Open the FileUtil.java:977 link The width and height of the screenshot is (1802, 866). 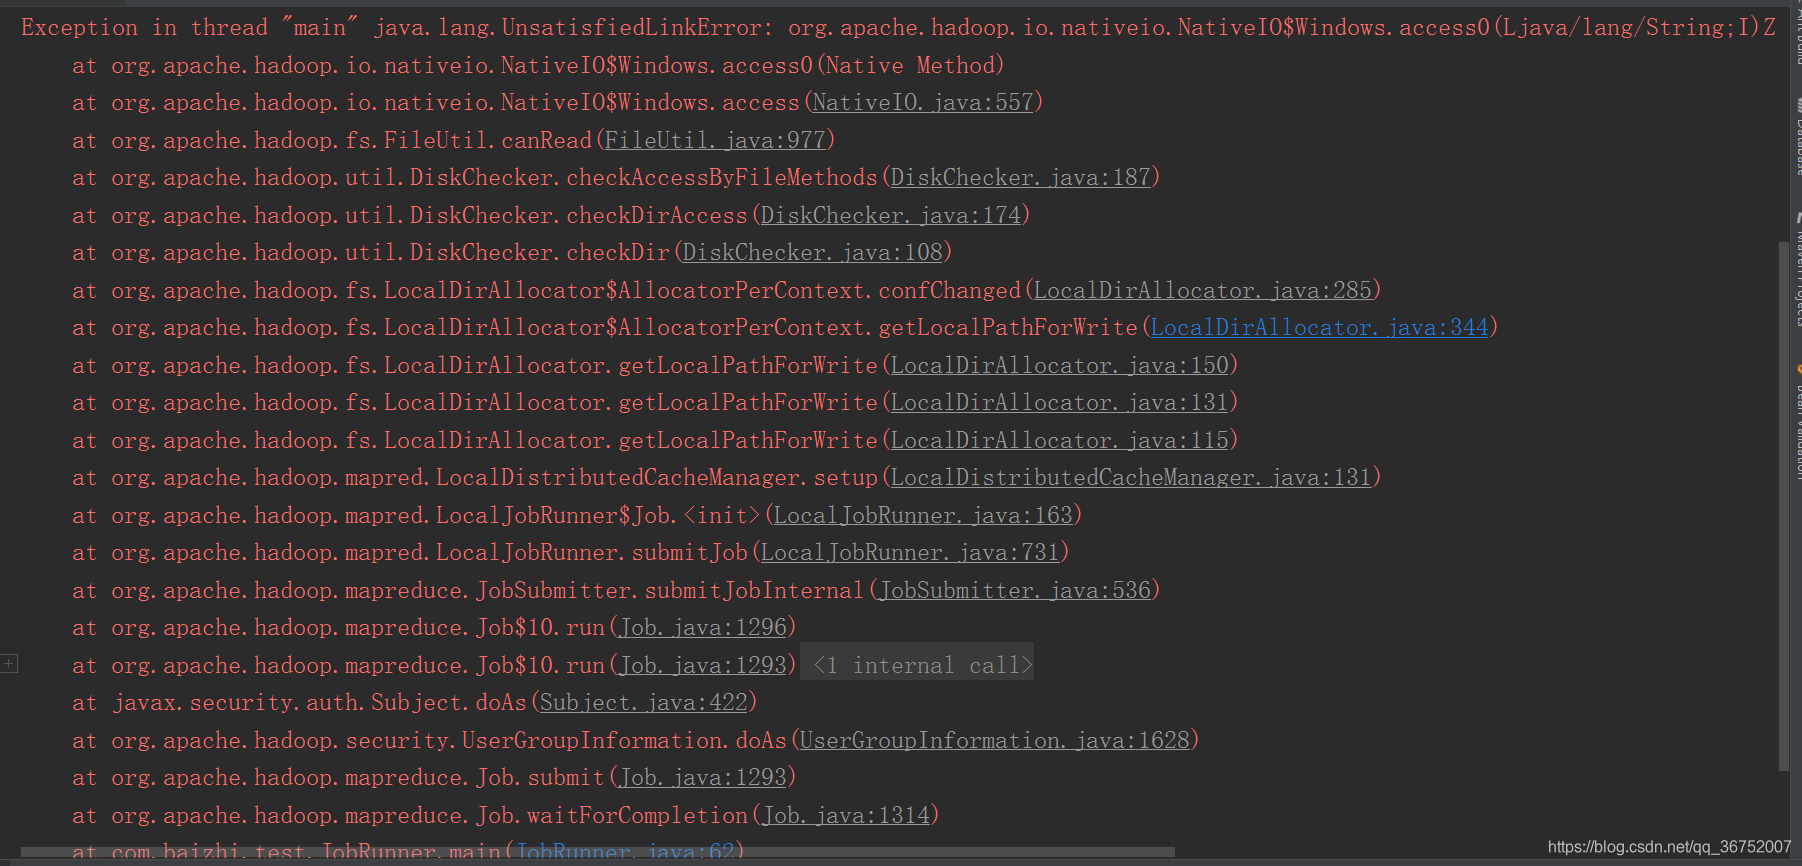[x=715, y=141]
